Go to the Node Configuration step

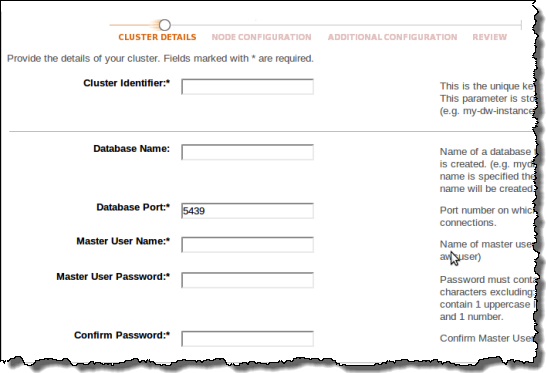pos(262,37)
